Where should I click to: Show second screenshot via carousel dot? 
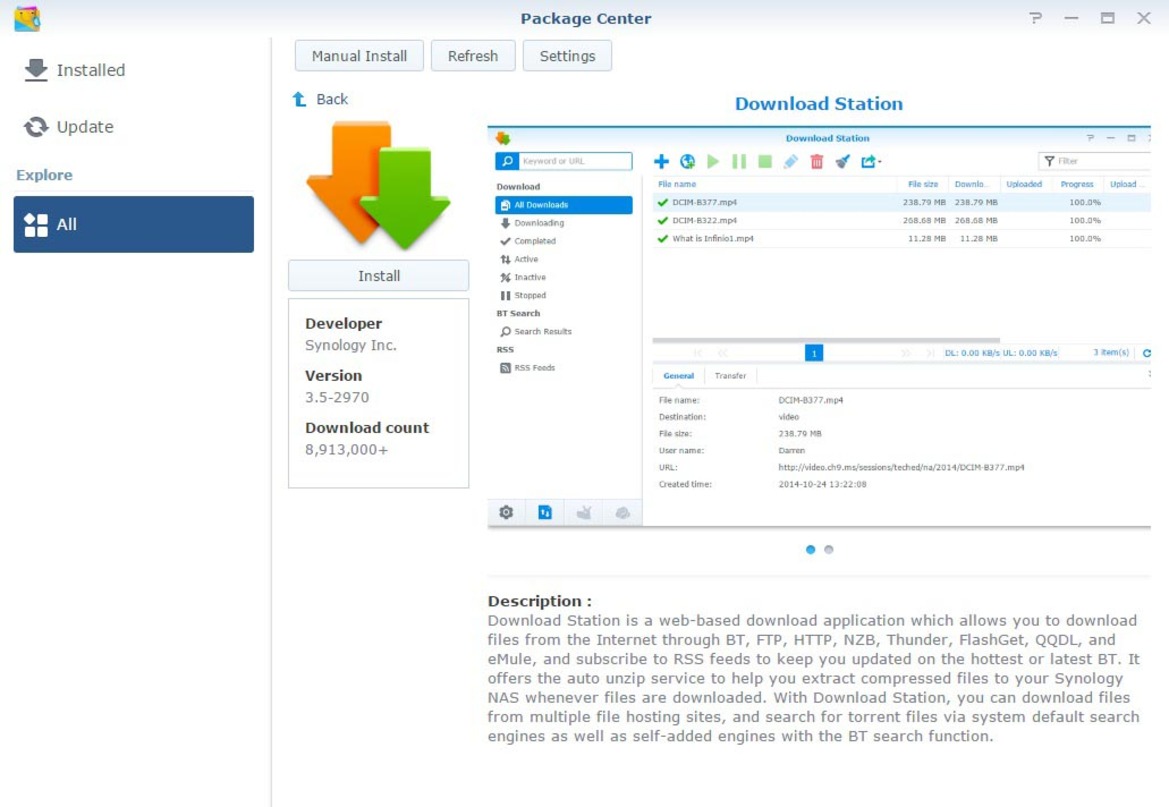pos(828,550)
